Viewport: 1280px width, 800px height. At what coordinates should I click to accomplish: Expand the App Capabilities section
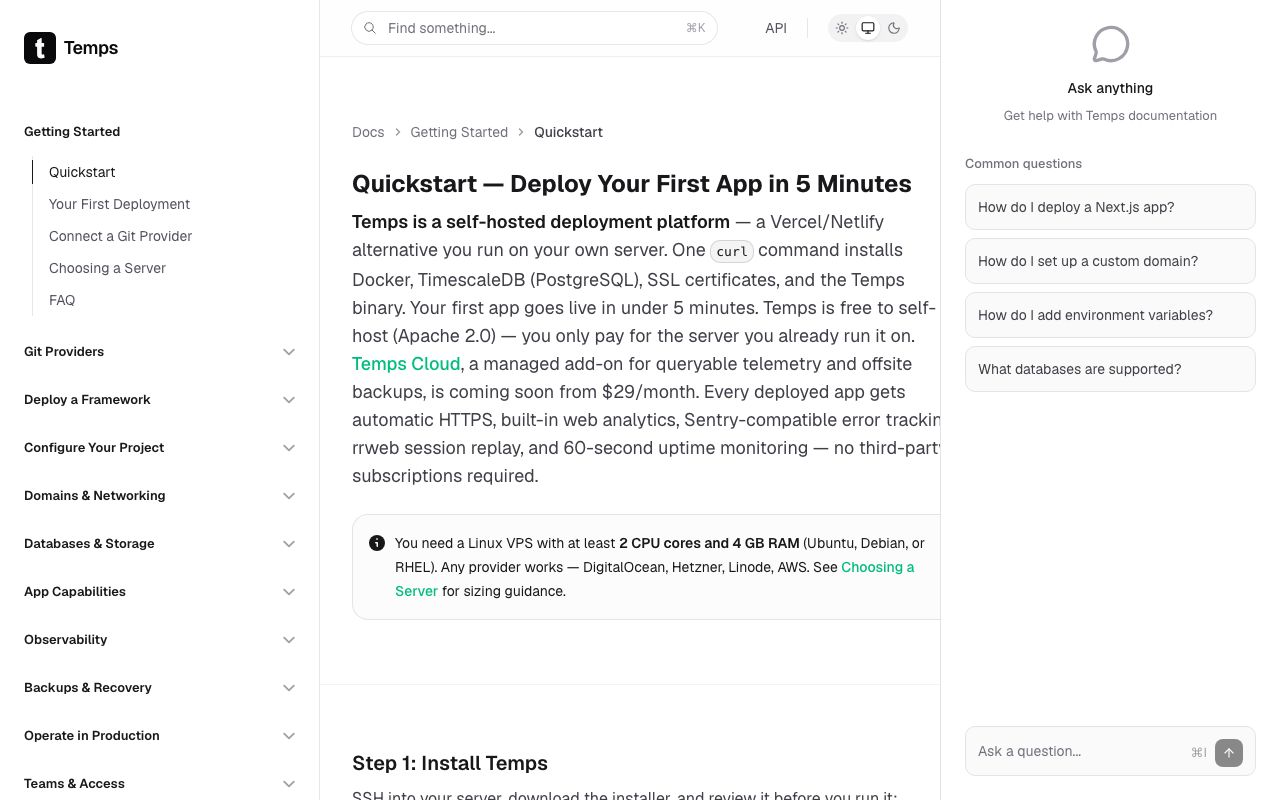pyautogui.click(x=160, y=592)
